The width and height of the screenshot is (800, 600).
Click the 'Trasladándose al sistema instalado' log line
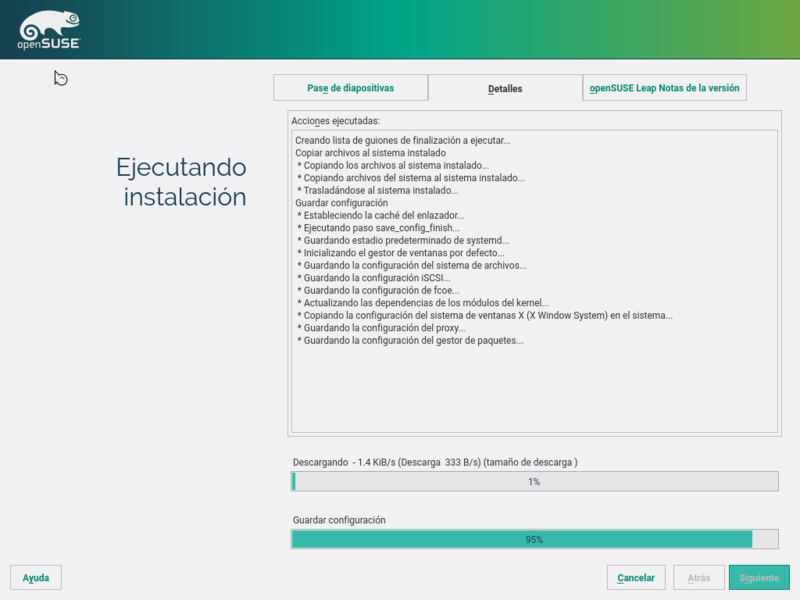point(380,190)
